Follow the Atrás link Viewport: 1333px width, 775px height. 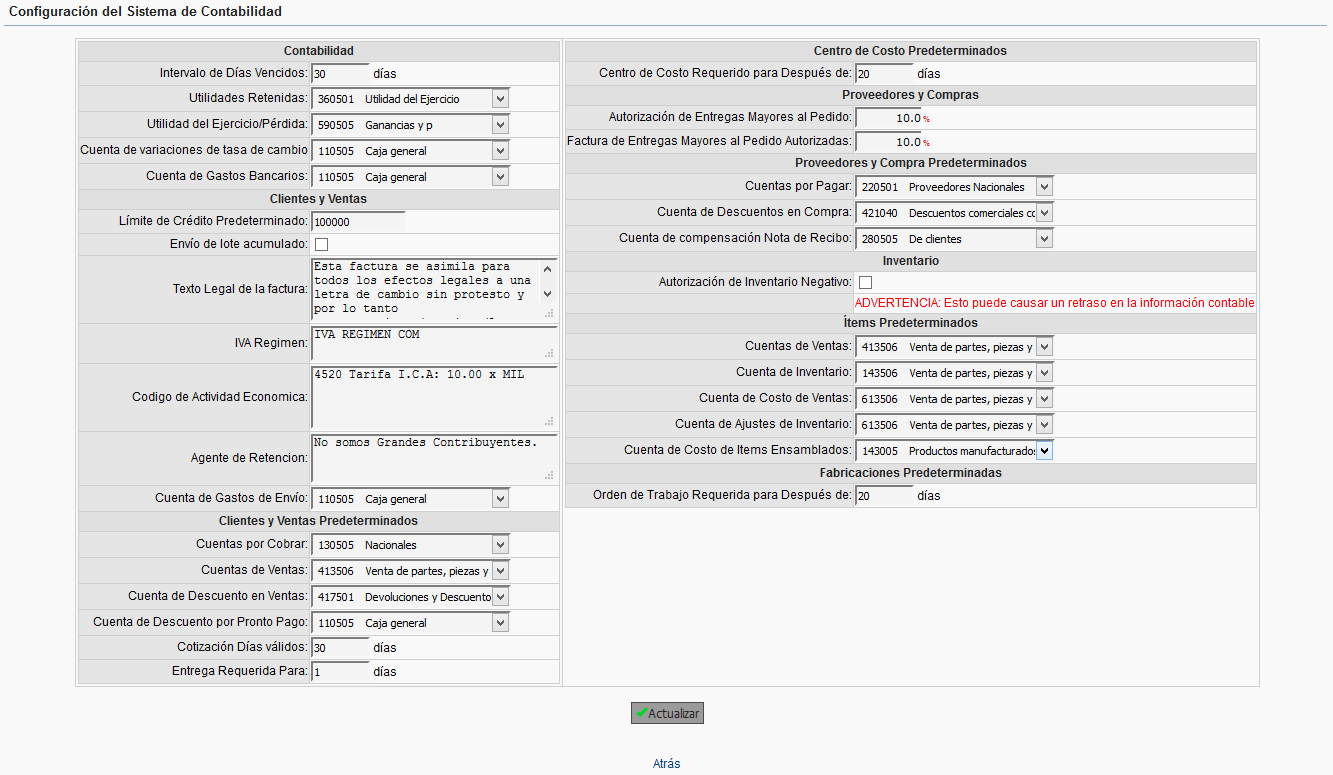coord(666,763)
